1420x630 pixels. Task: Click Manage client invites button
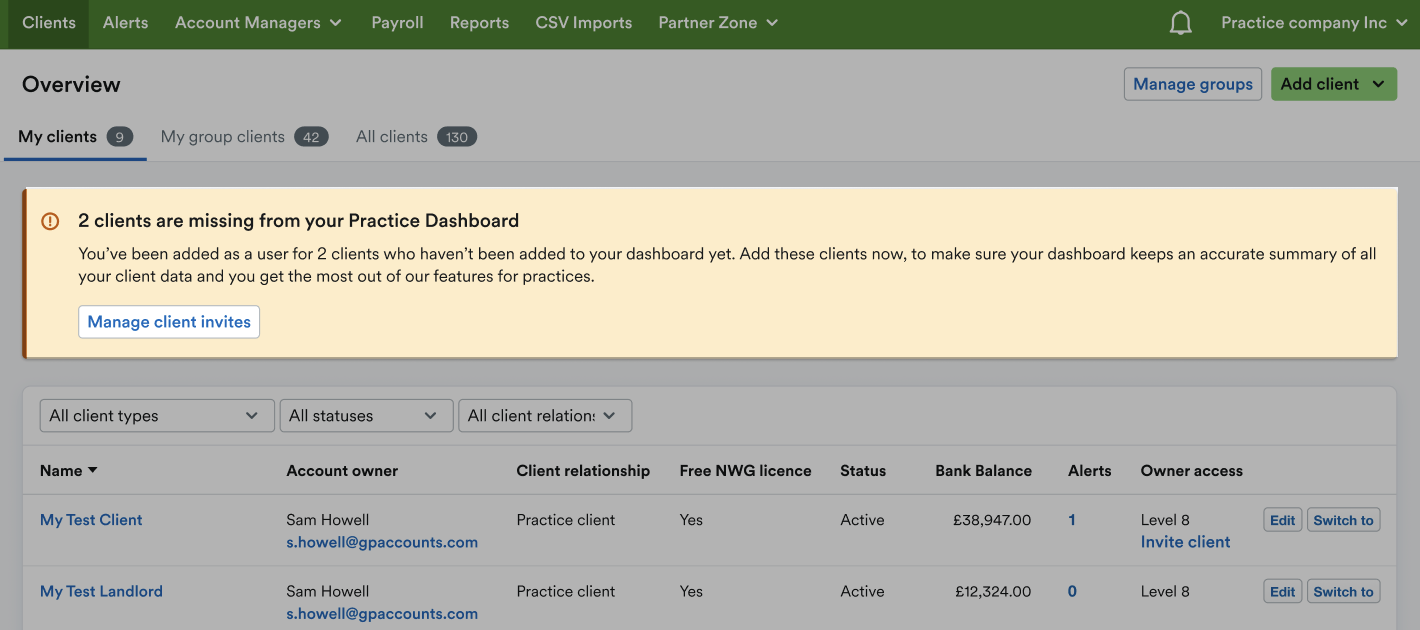point(169,322)
